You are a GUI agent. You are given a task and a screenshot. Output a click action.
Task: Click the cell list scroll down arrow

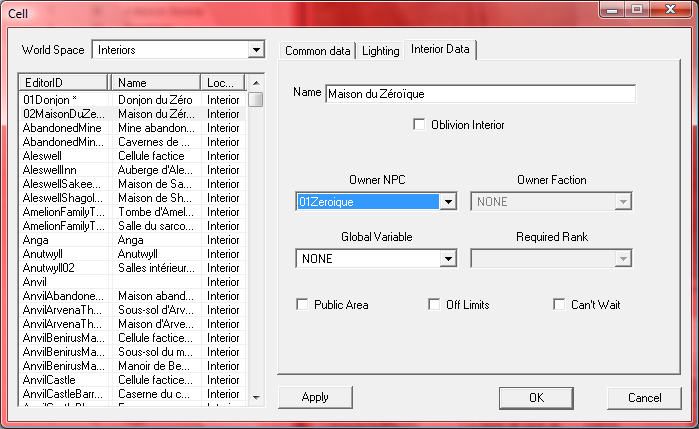pos(256,397)
